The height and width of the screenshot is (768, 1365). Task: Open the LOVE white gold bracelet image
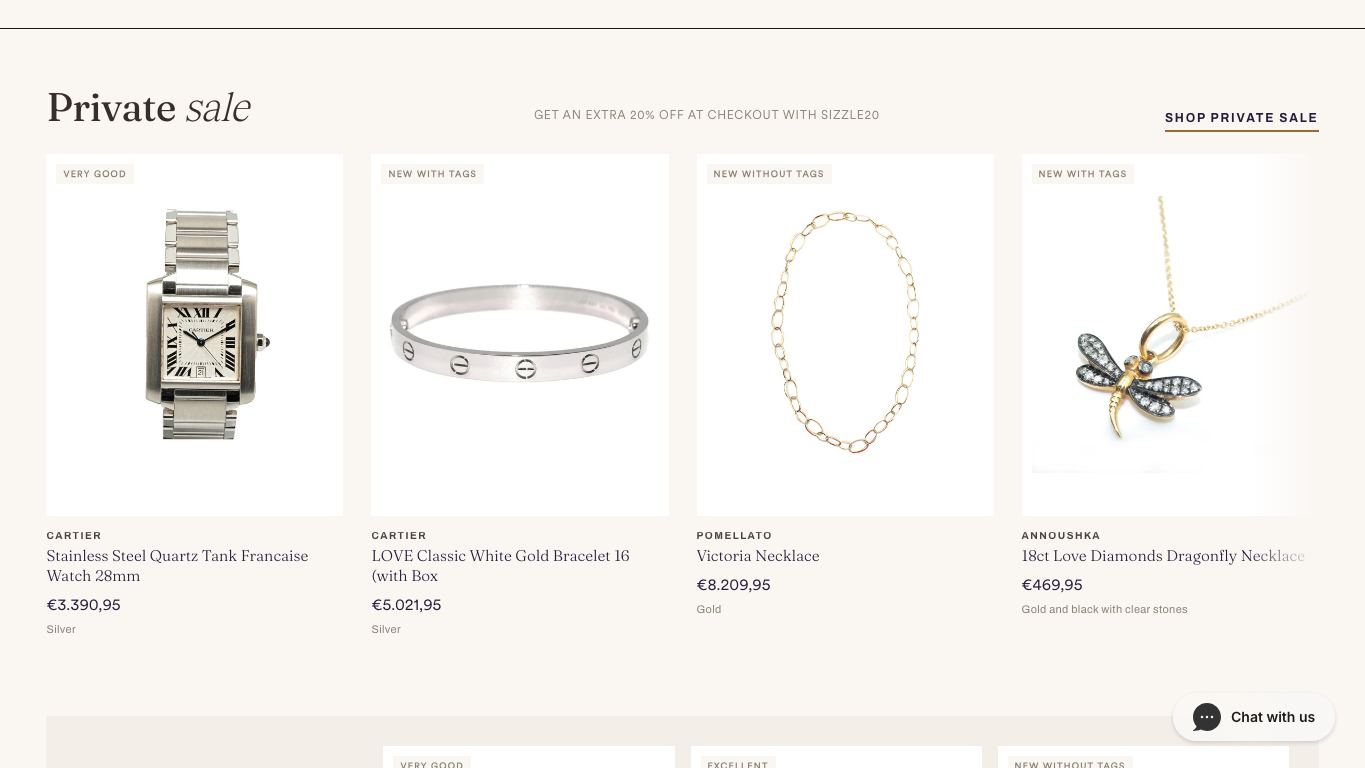pos(520,335)
